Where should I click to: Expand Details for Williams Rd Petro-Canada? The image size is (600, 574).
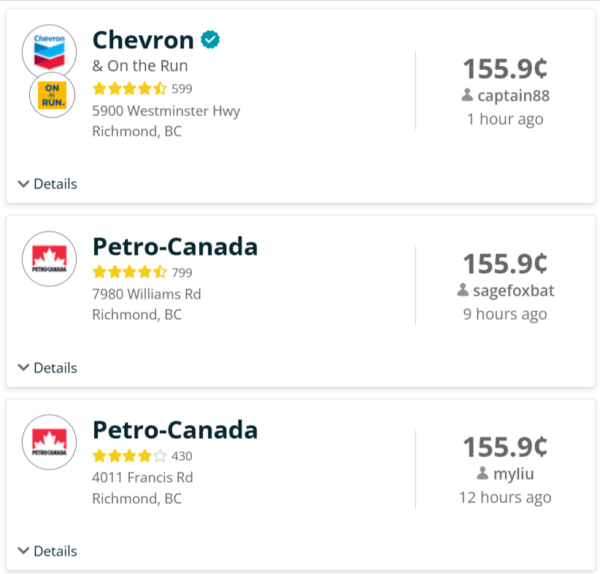coord(47,368)
